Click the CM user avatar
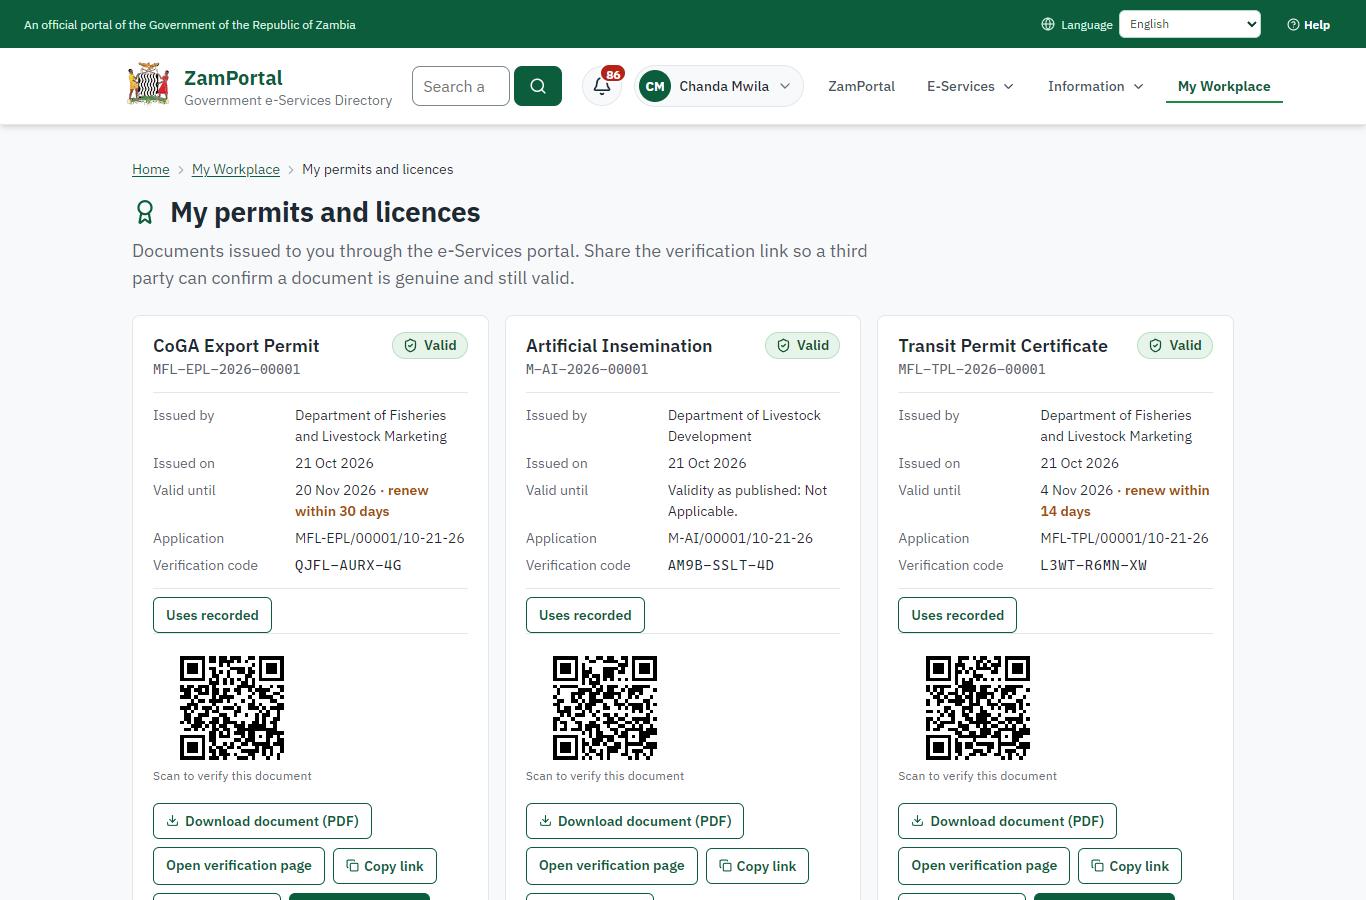The width and height of the screenshot is (1366, 900). click(655, 86)
